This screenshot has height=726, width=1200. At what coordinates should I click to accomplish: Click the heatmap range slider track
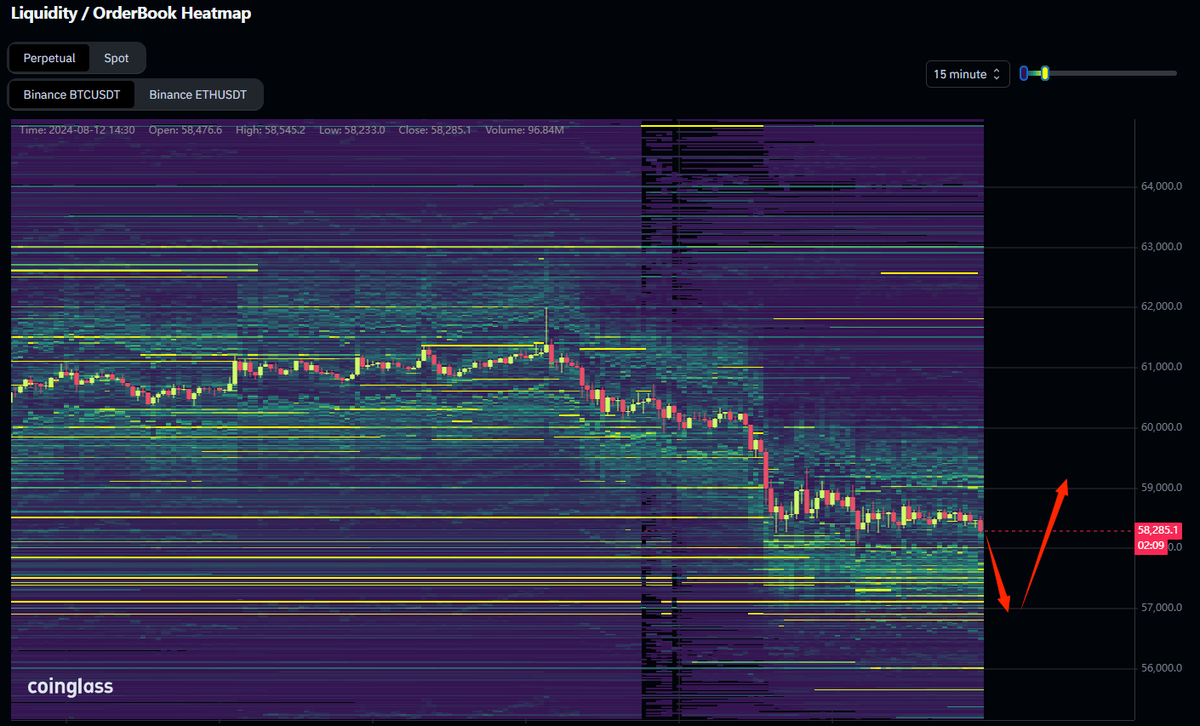click(x=1098, y=73)
